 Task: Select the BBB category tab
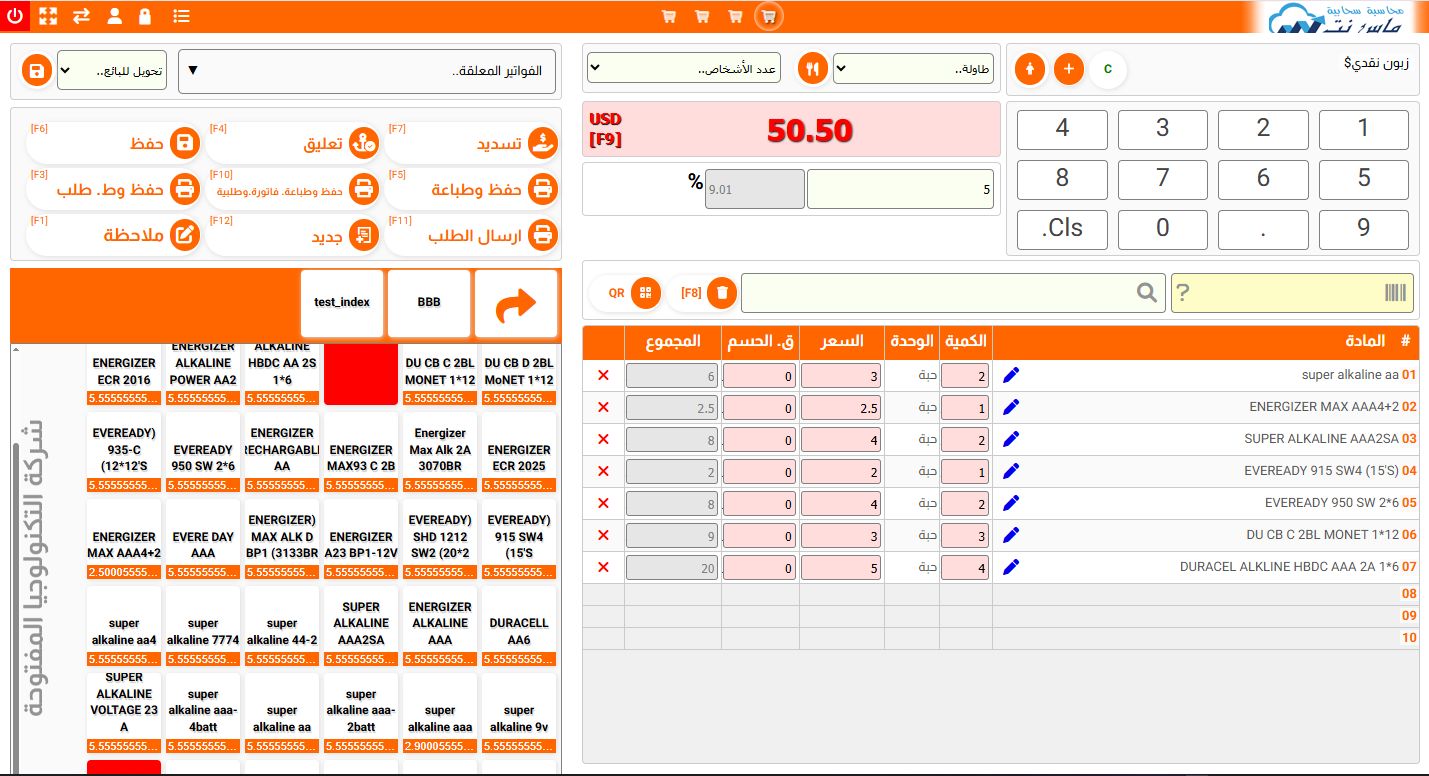[429, 302]
